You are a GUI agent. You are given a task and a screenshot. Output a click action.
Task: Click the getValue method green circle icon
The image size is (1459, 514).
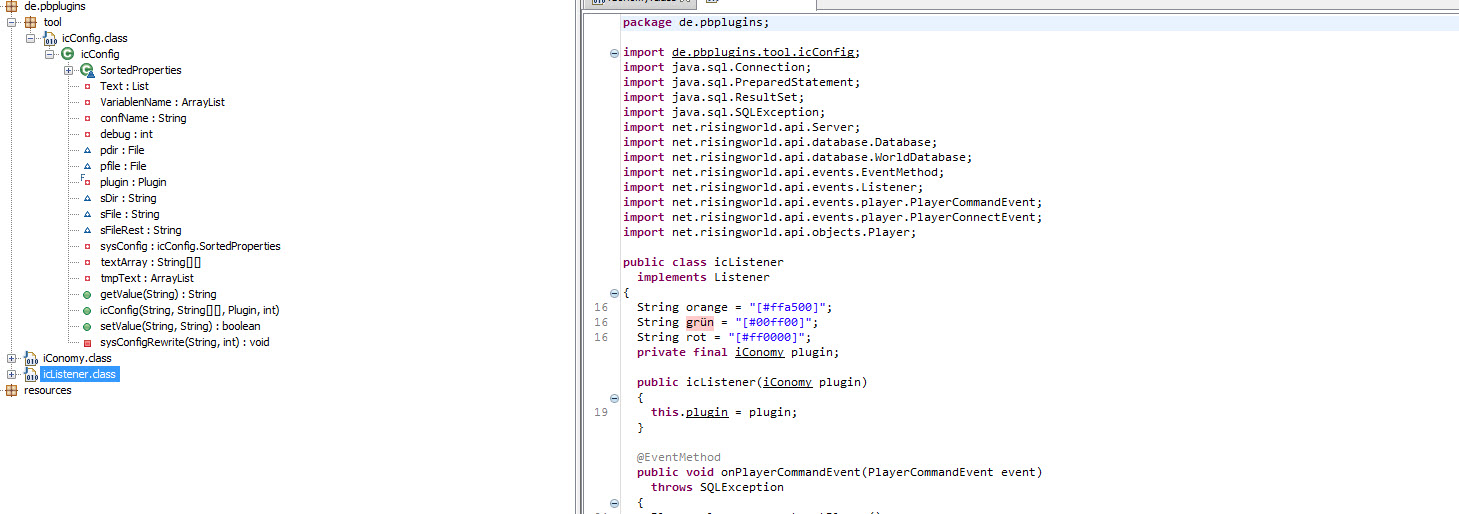pyautogui.click(x=87, y=294)
